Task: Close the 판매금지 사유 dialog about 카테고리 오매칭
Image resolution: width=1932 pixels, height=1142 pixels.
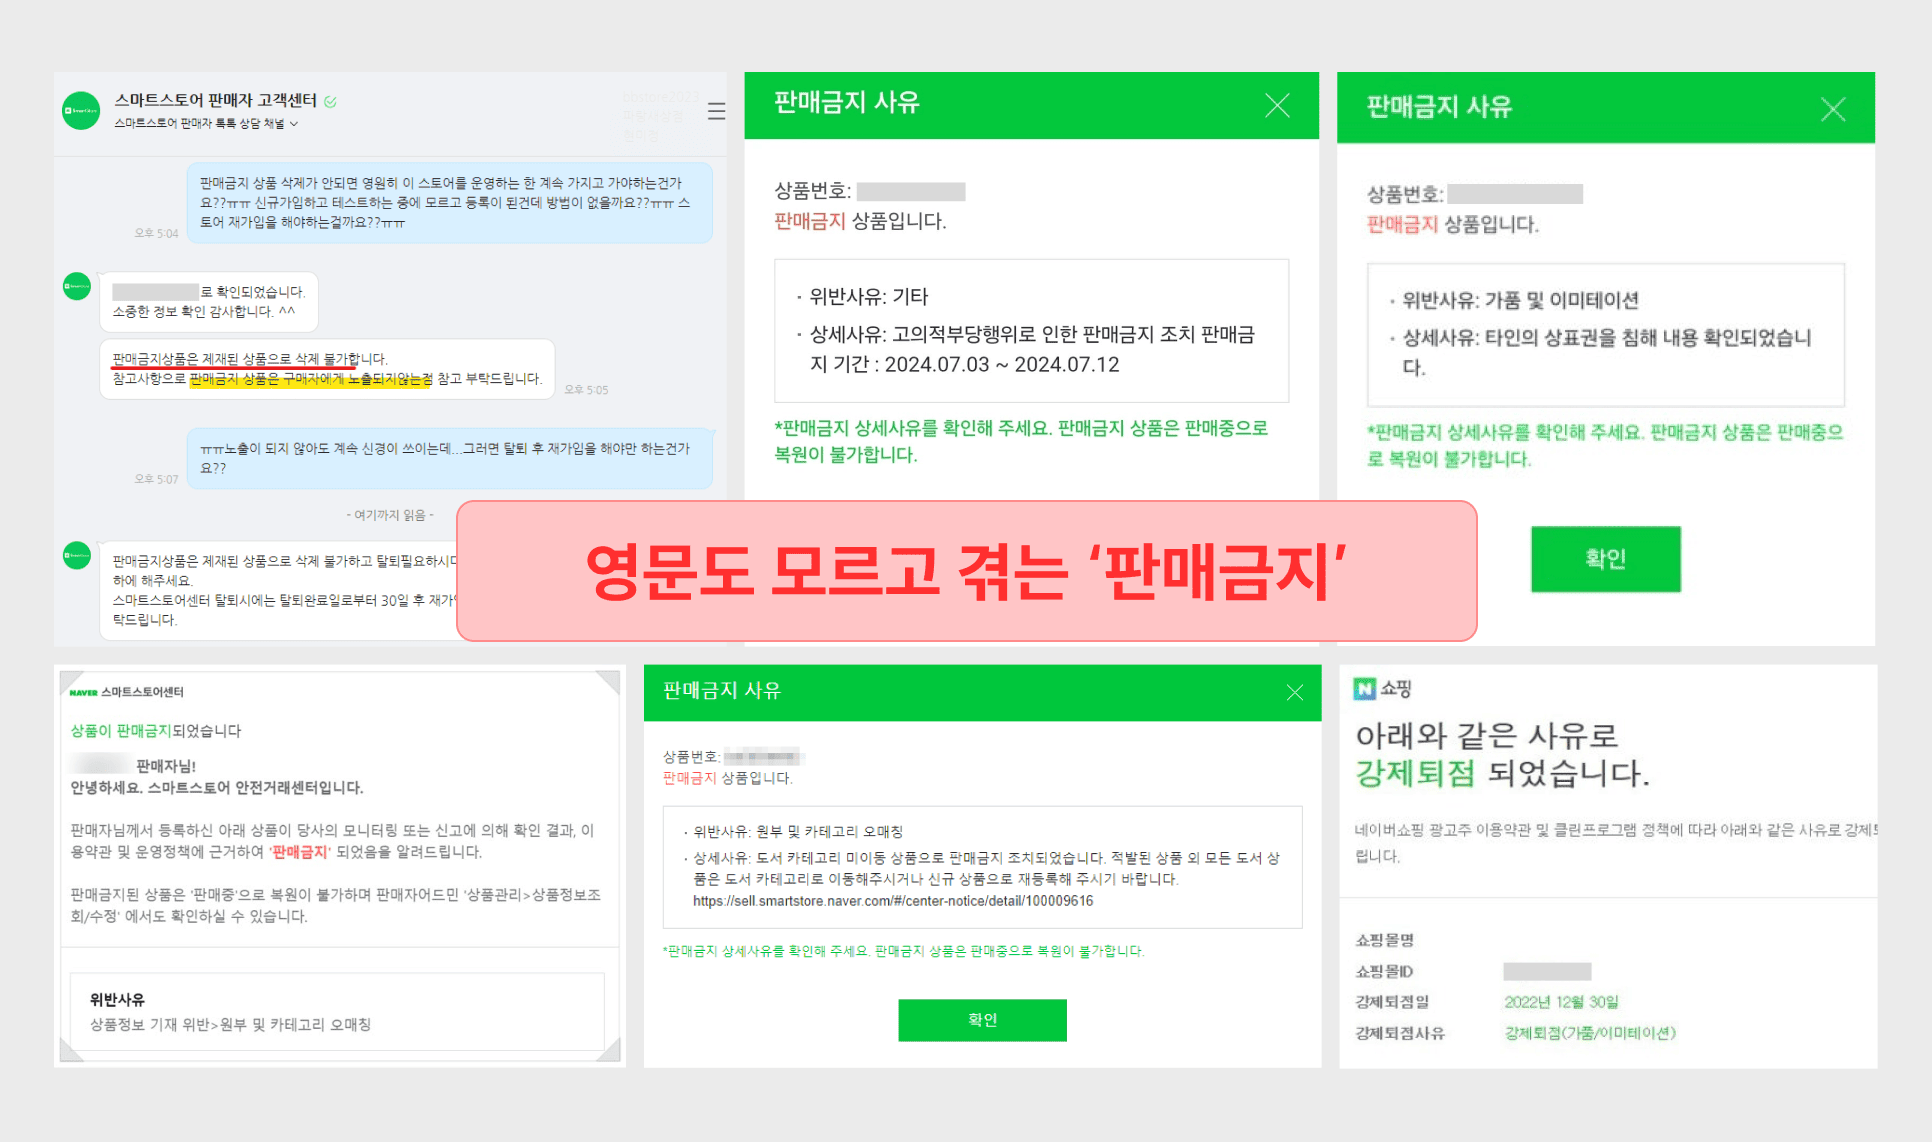Action: pos(1295,692)
